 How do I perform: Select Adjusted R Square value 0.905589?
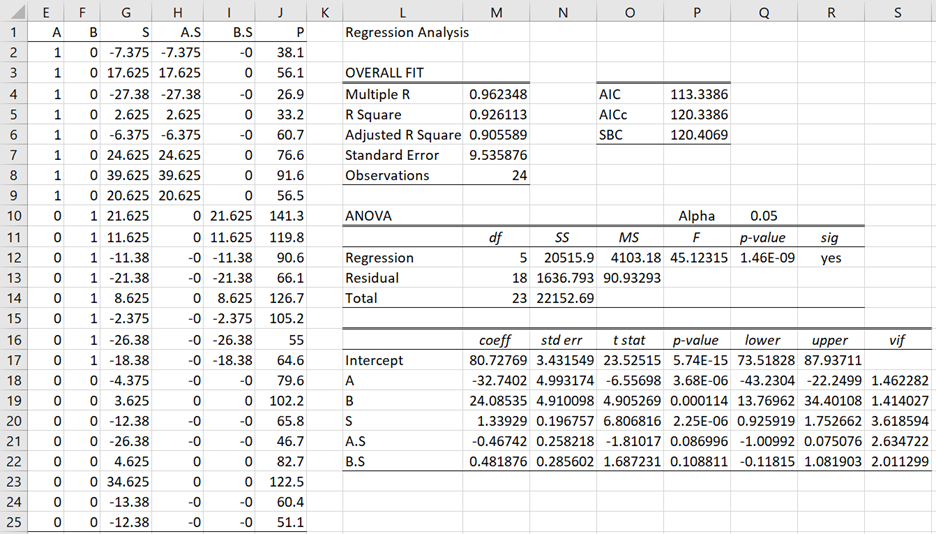point(498,135)
